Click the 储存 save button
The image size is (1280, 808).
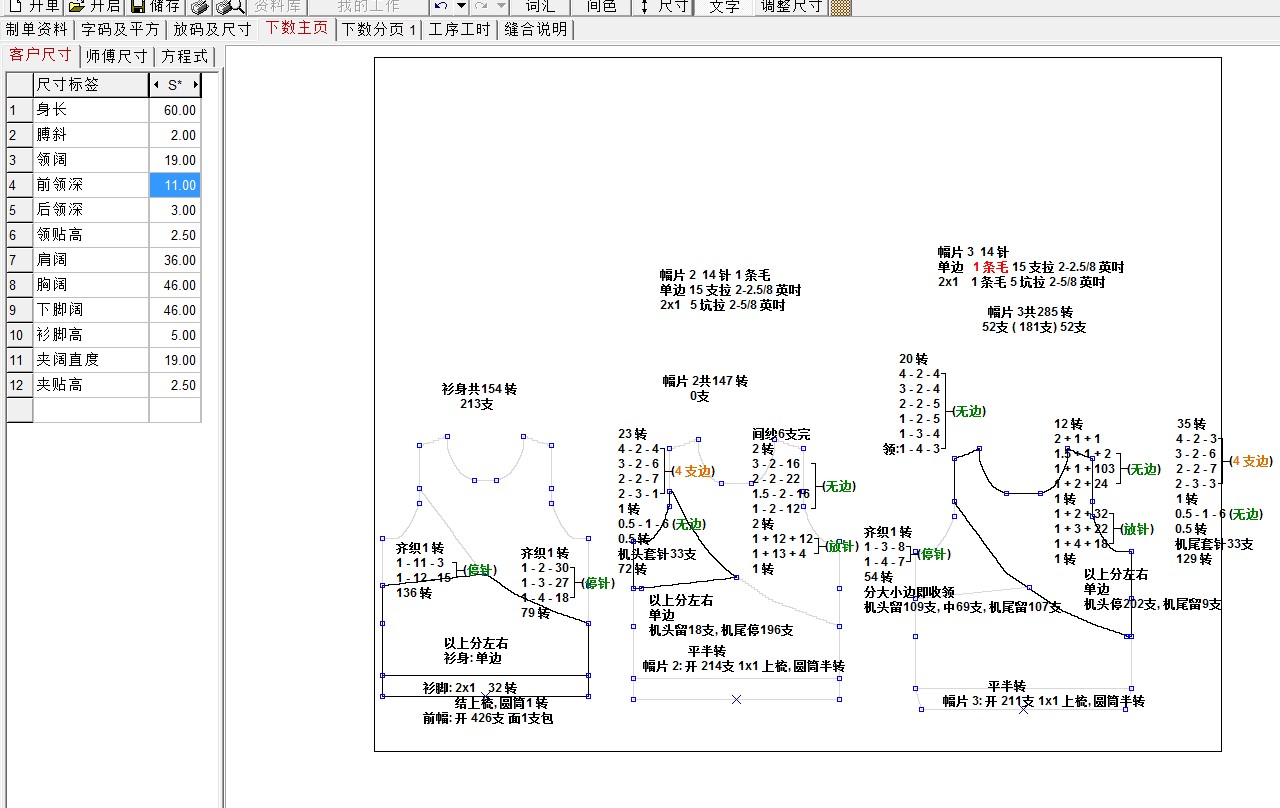[156, 6]
